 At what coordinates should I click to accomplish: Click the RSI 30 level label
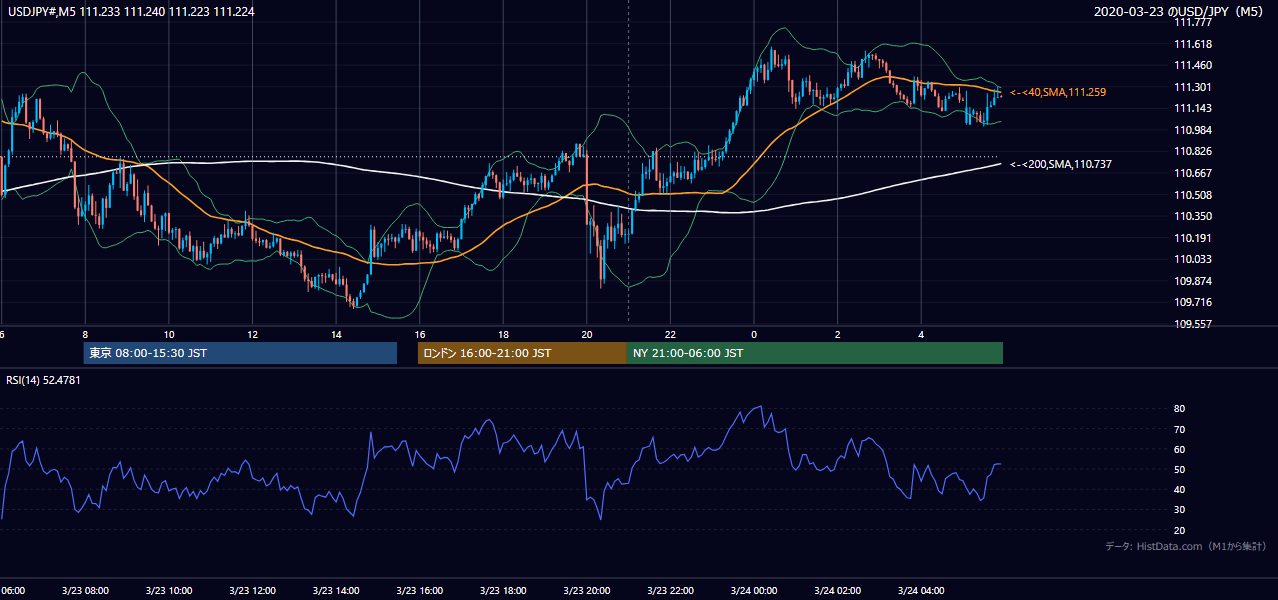pyautogui.click(x=1179, y=511)
